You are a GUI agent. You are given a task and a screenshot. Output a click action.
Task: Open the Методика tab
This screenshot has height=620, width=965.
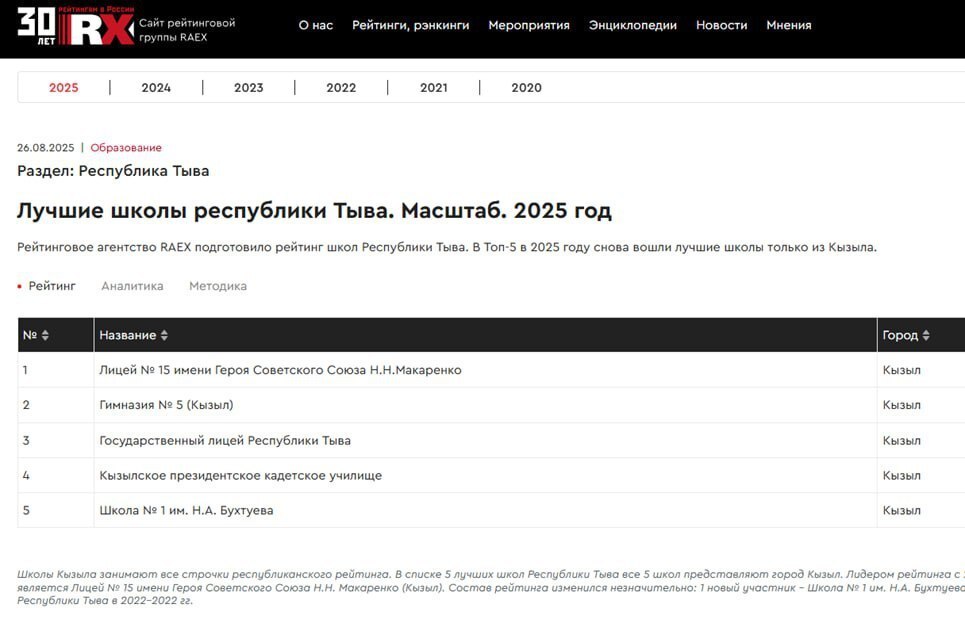218,286
